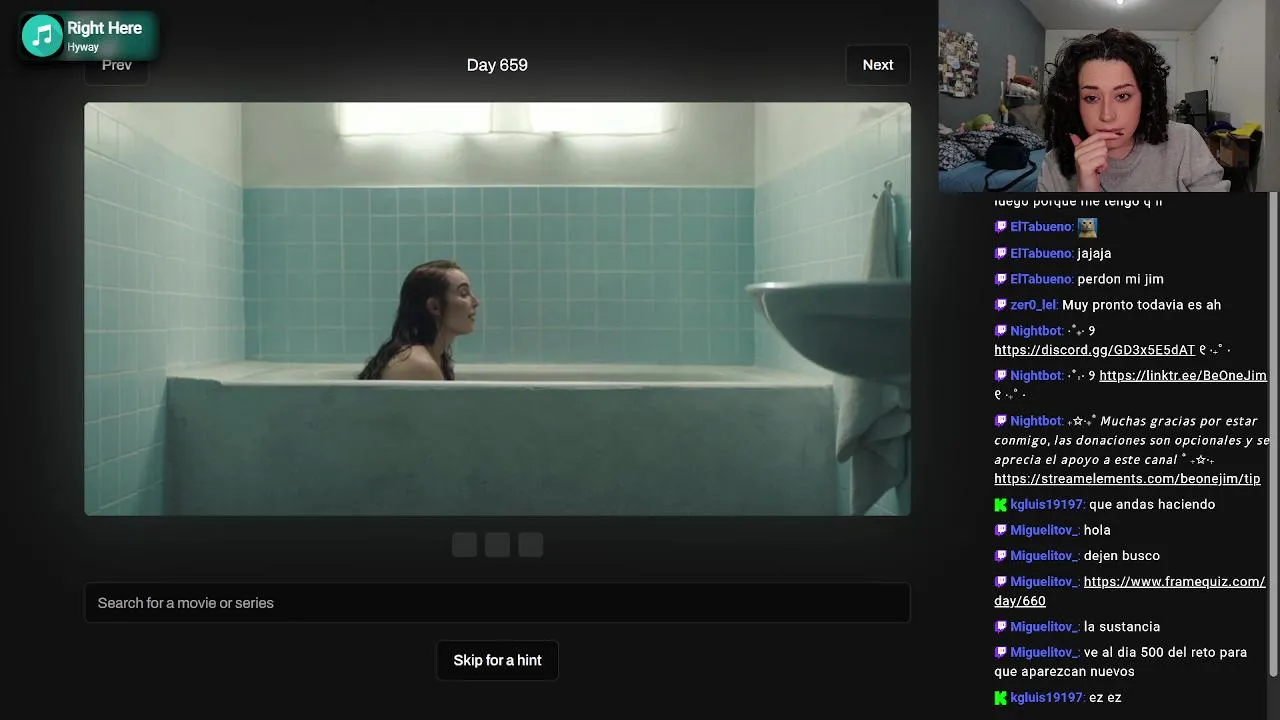Click the Twitch icon beside Nightbot linktr.ee message
Image resolution: width=1280 pixels, height=720 pixels.
pos(1000,376)
